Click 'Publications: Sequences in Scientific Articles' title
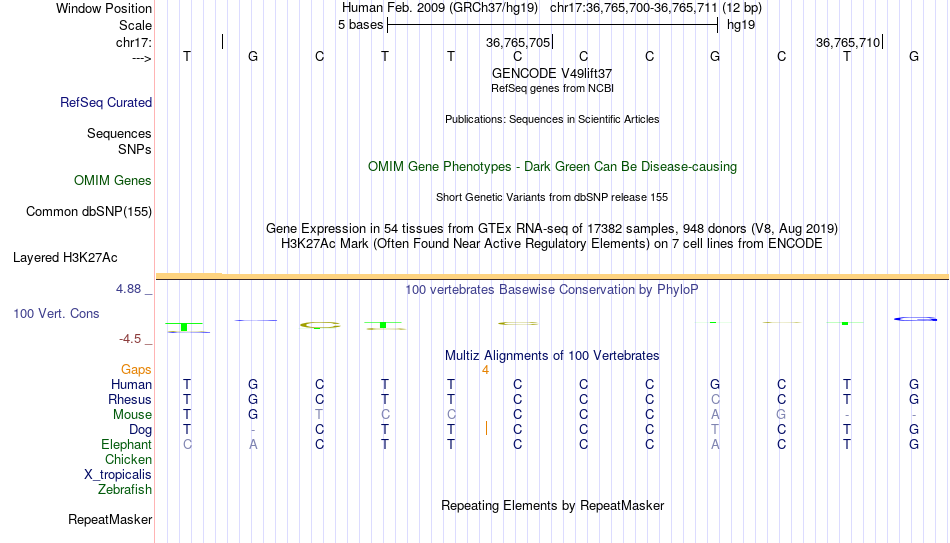 552,119
